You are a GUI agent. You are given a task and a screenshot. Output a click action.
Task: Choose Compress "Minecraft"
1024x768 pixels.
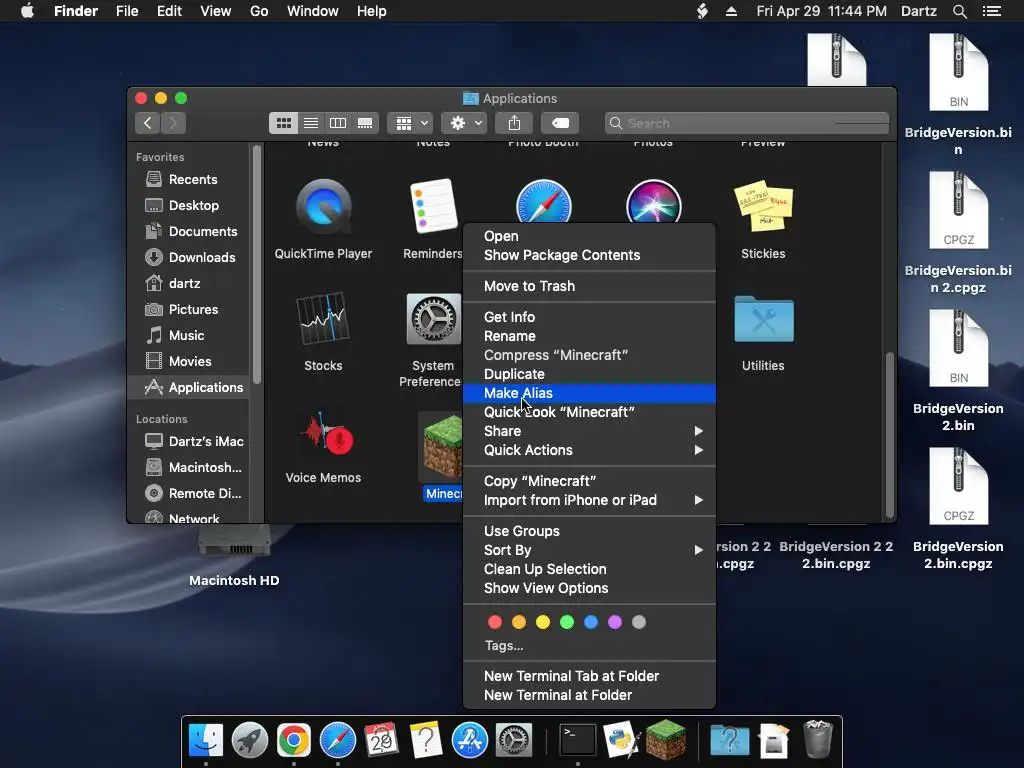tap(589, 355)
